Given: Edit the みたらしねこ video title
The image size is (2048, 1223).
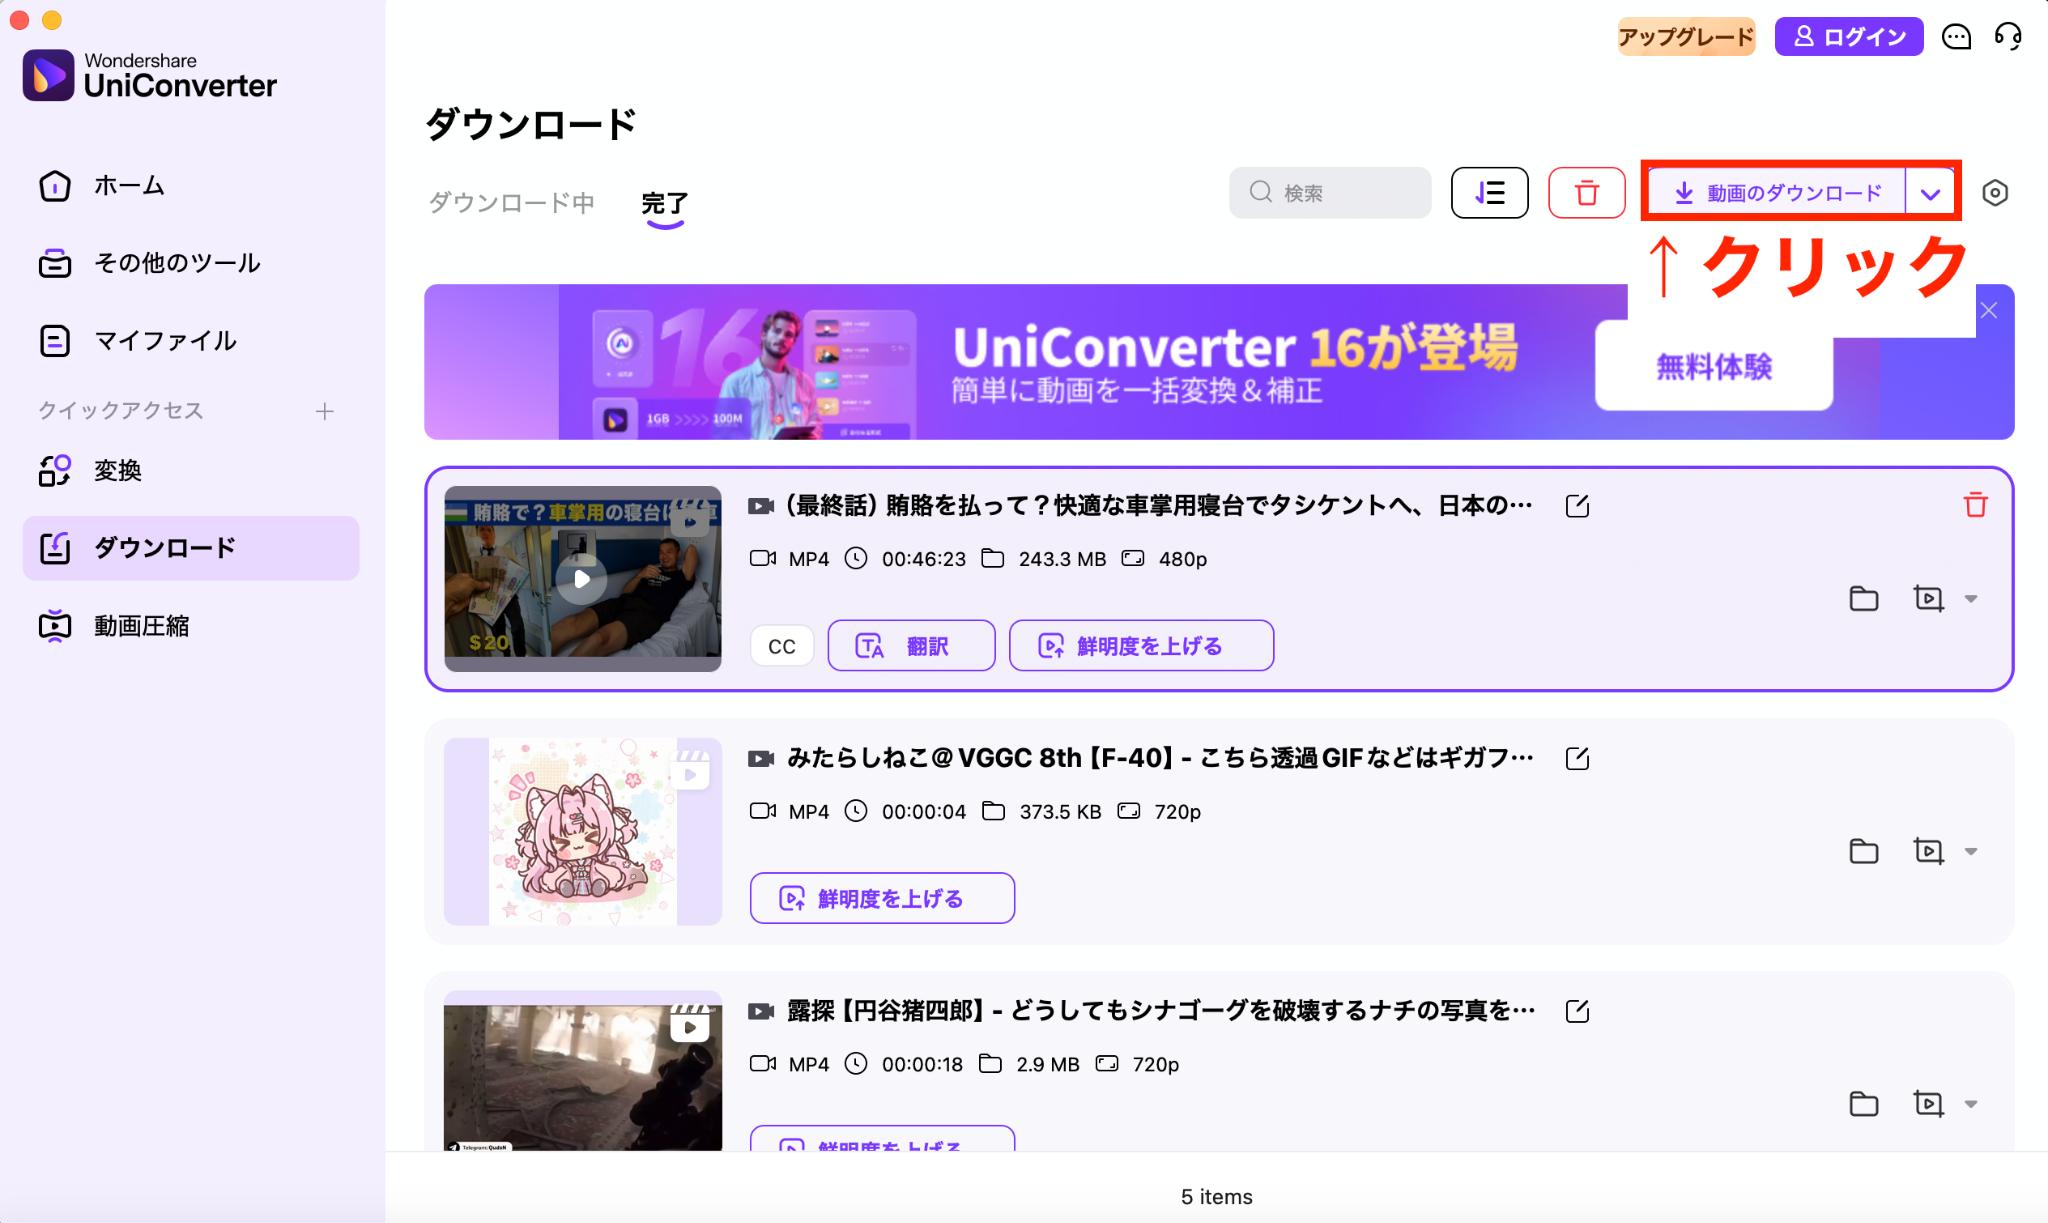Looking at the screenshot, I should point(1577,758).
